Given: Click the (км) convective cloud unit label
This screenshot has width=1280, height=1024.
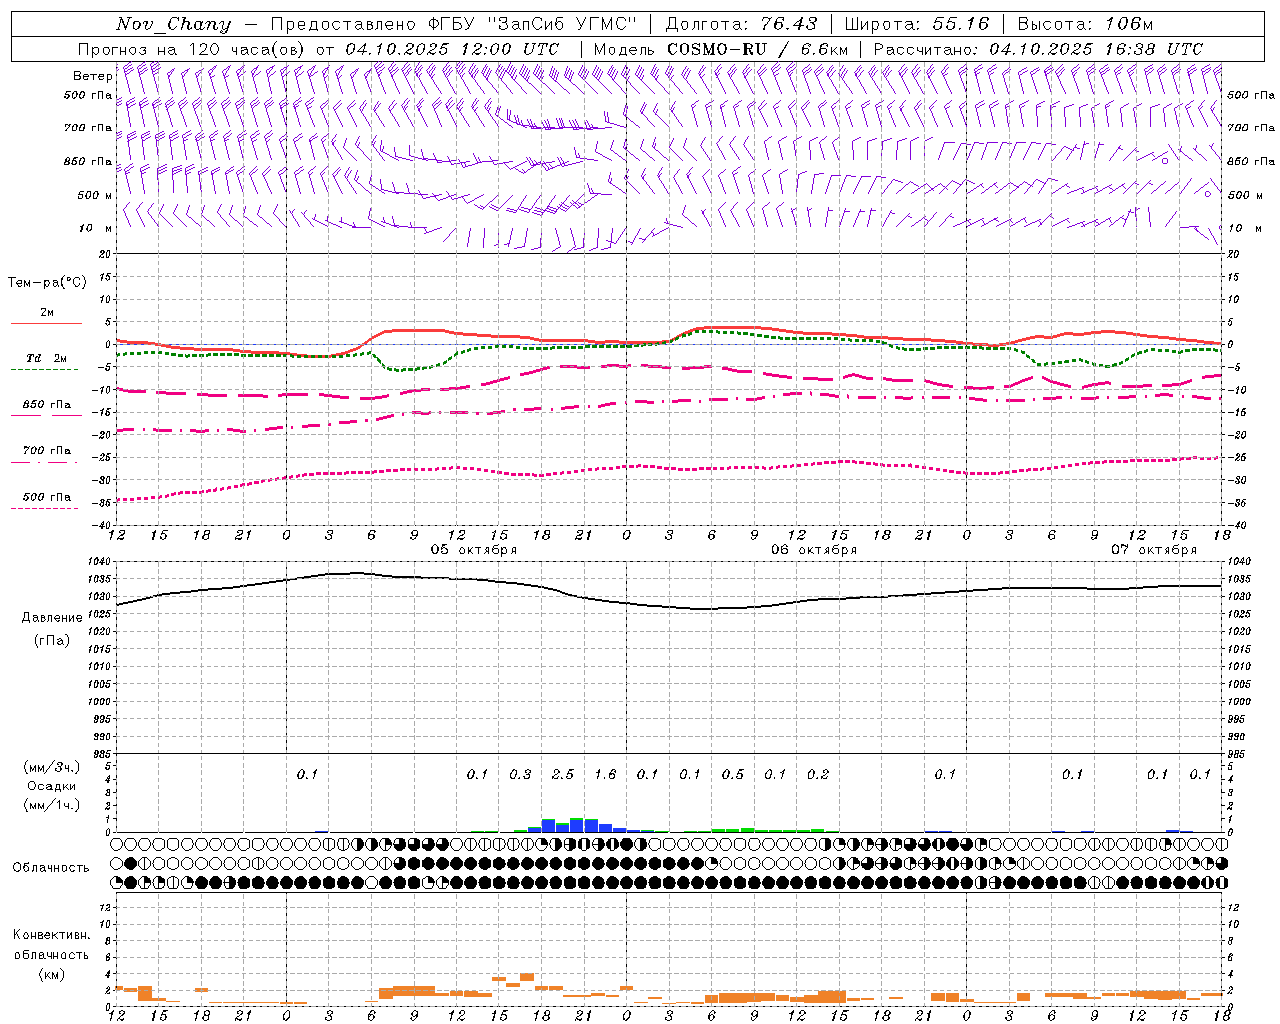Looking at the screenshot, I should click(x=51, y=974).
